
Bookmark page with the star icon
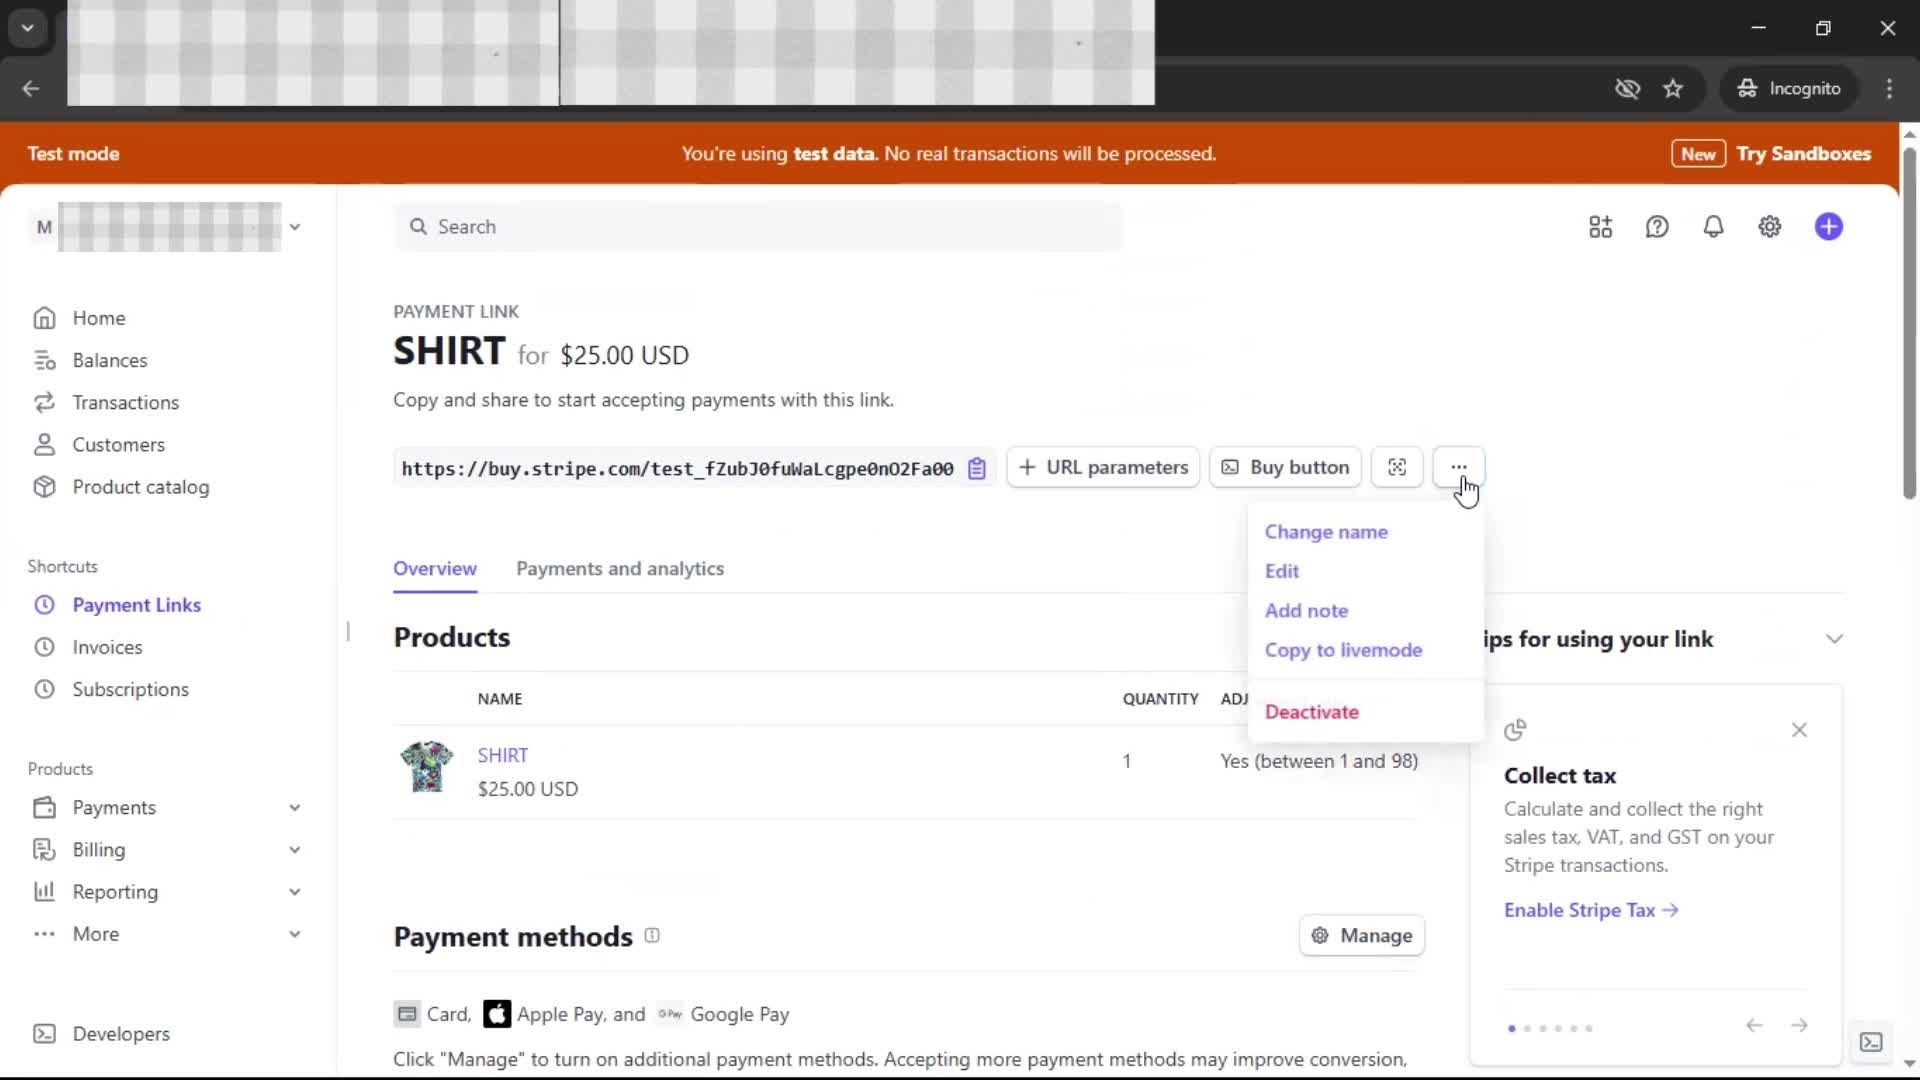[1673, 88]
